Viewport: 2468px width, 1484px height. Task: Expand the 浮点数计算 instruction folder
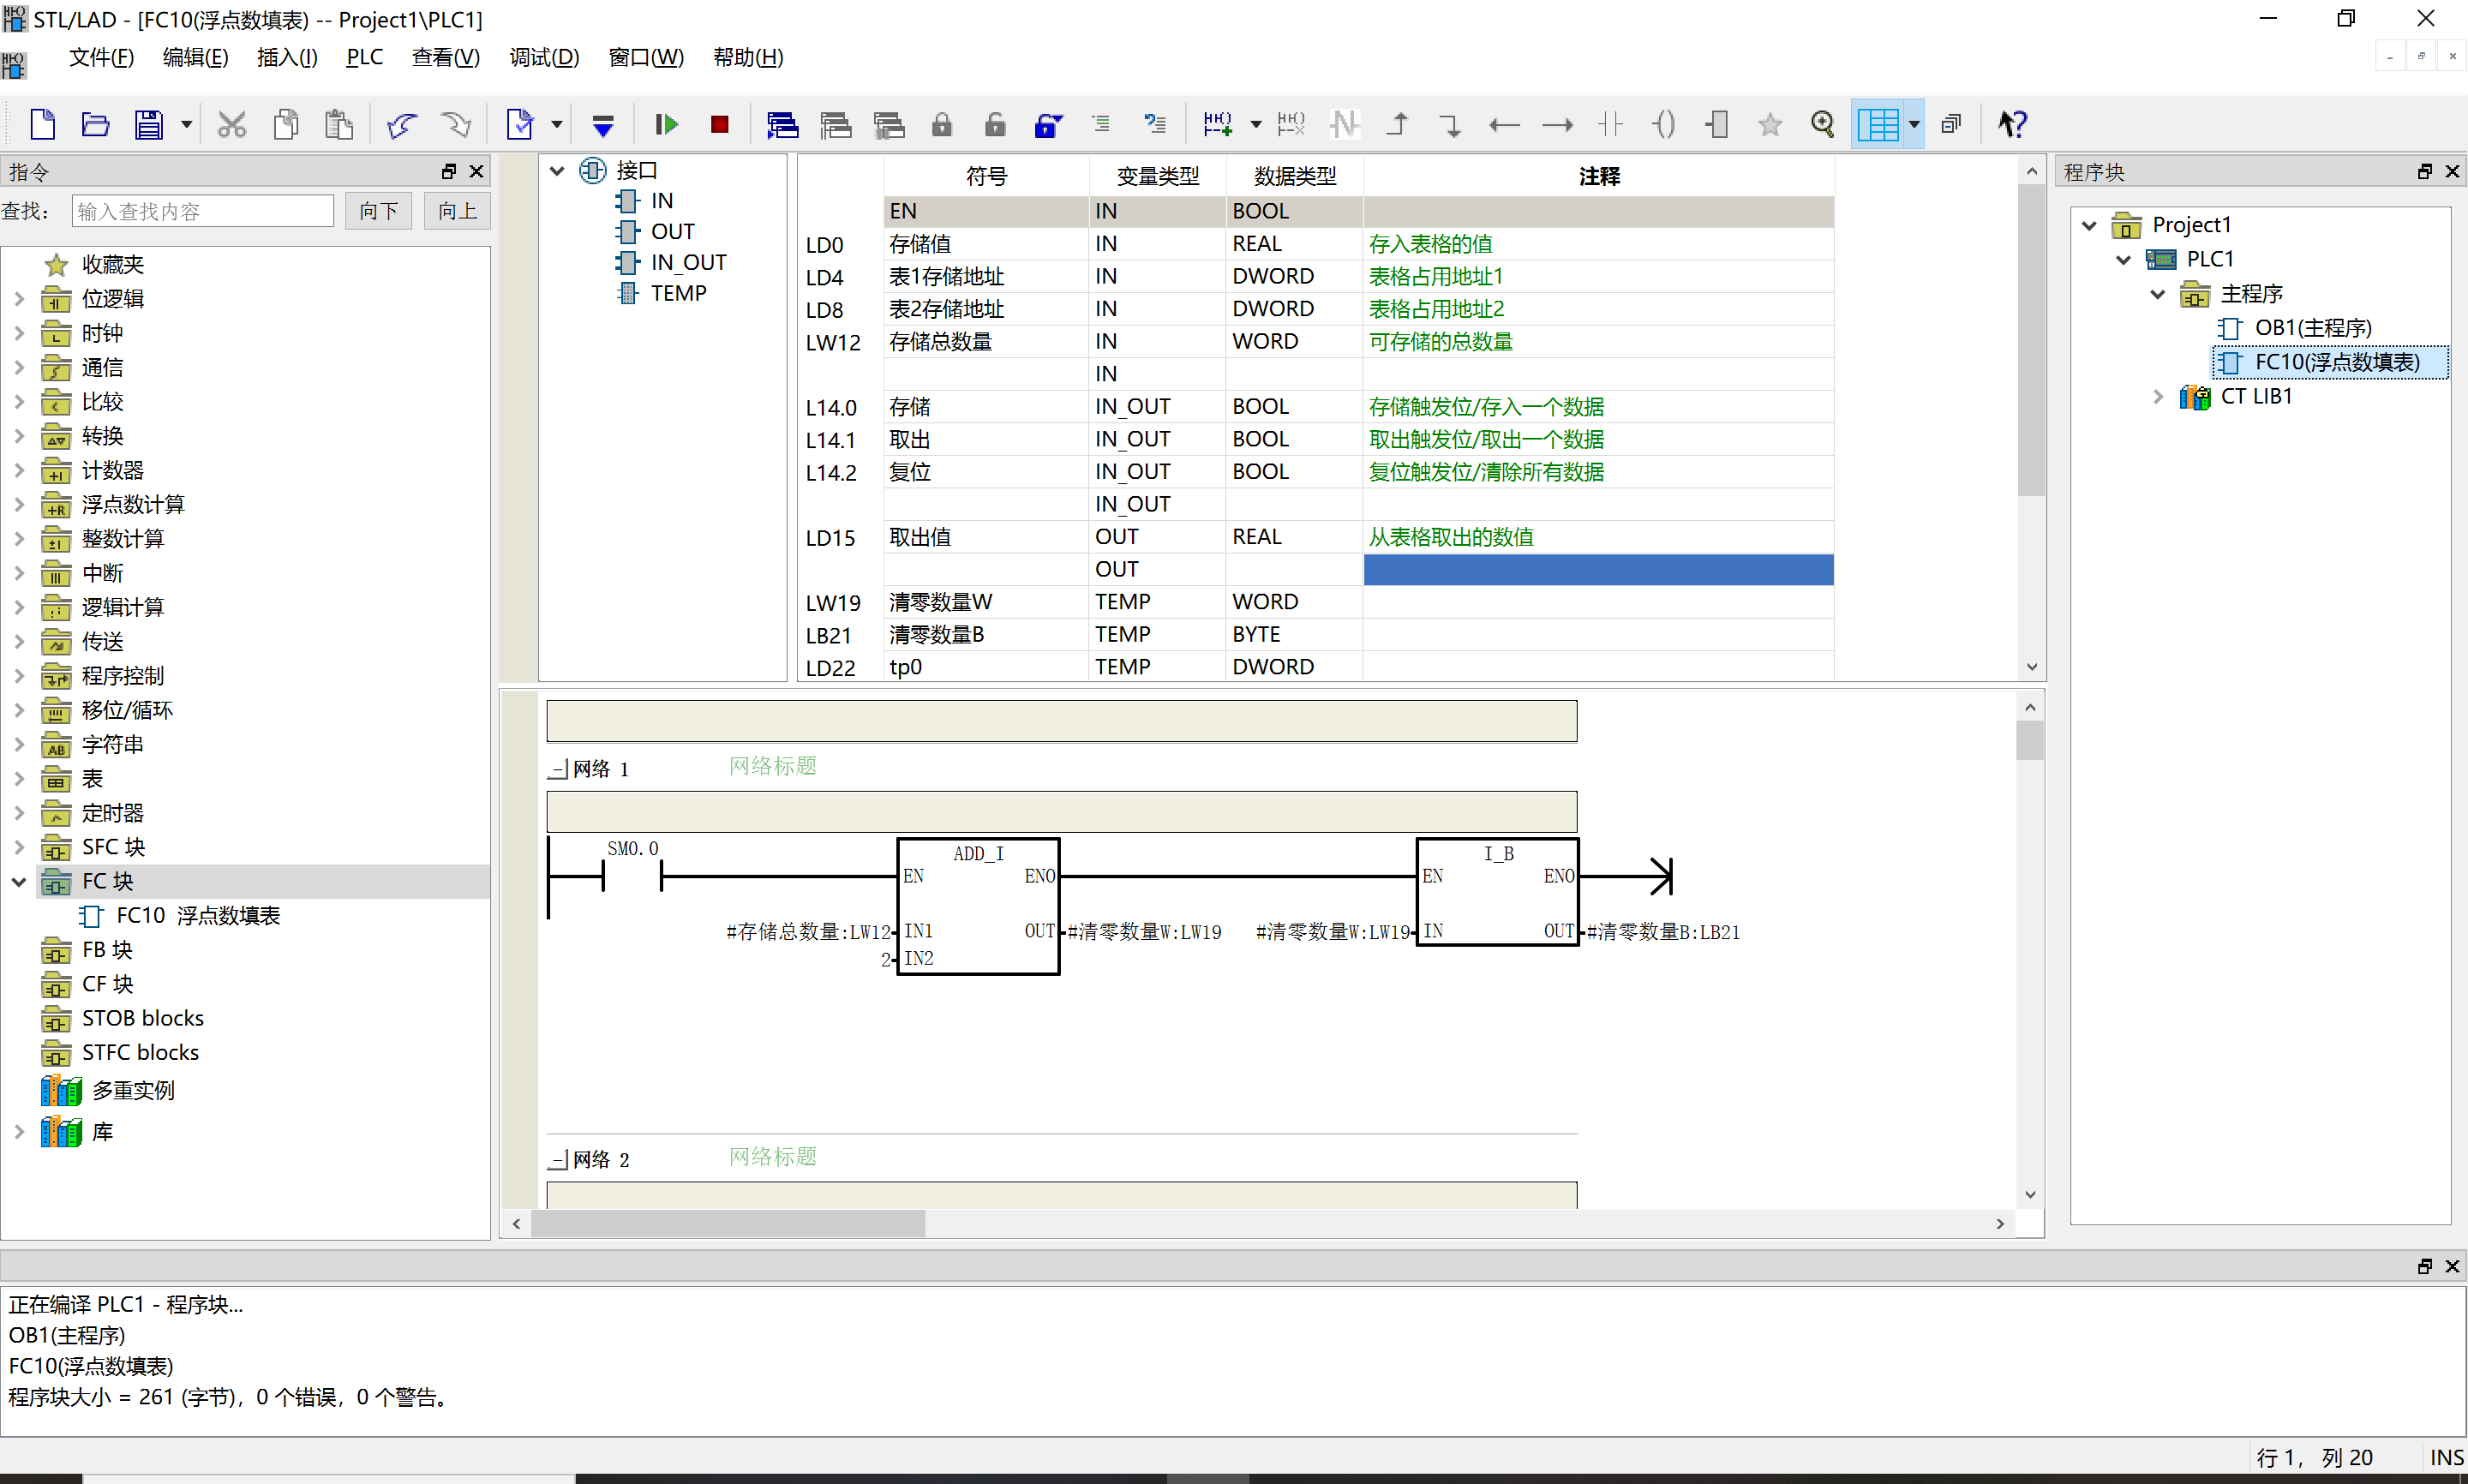pos(19,504)
